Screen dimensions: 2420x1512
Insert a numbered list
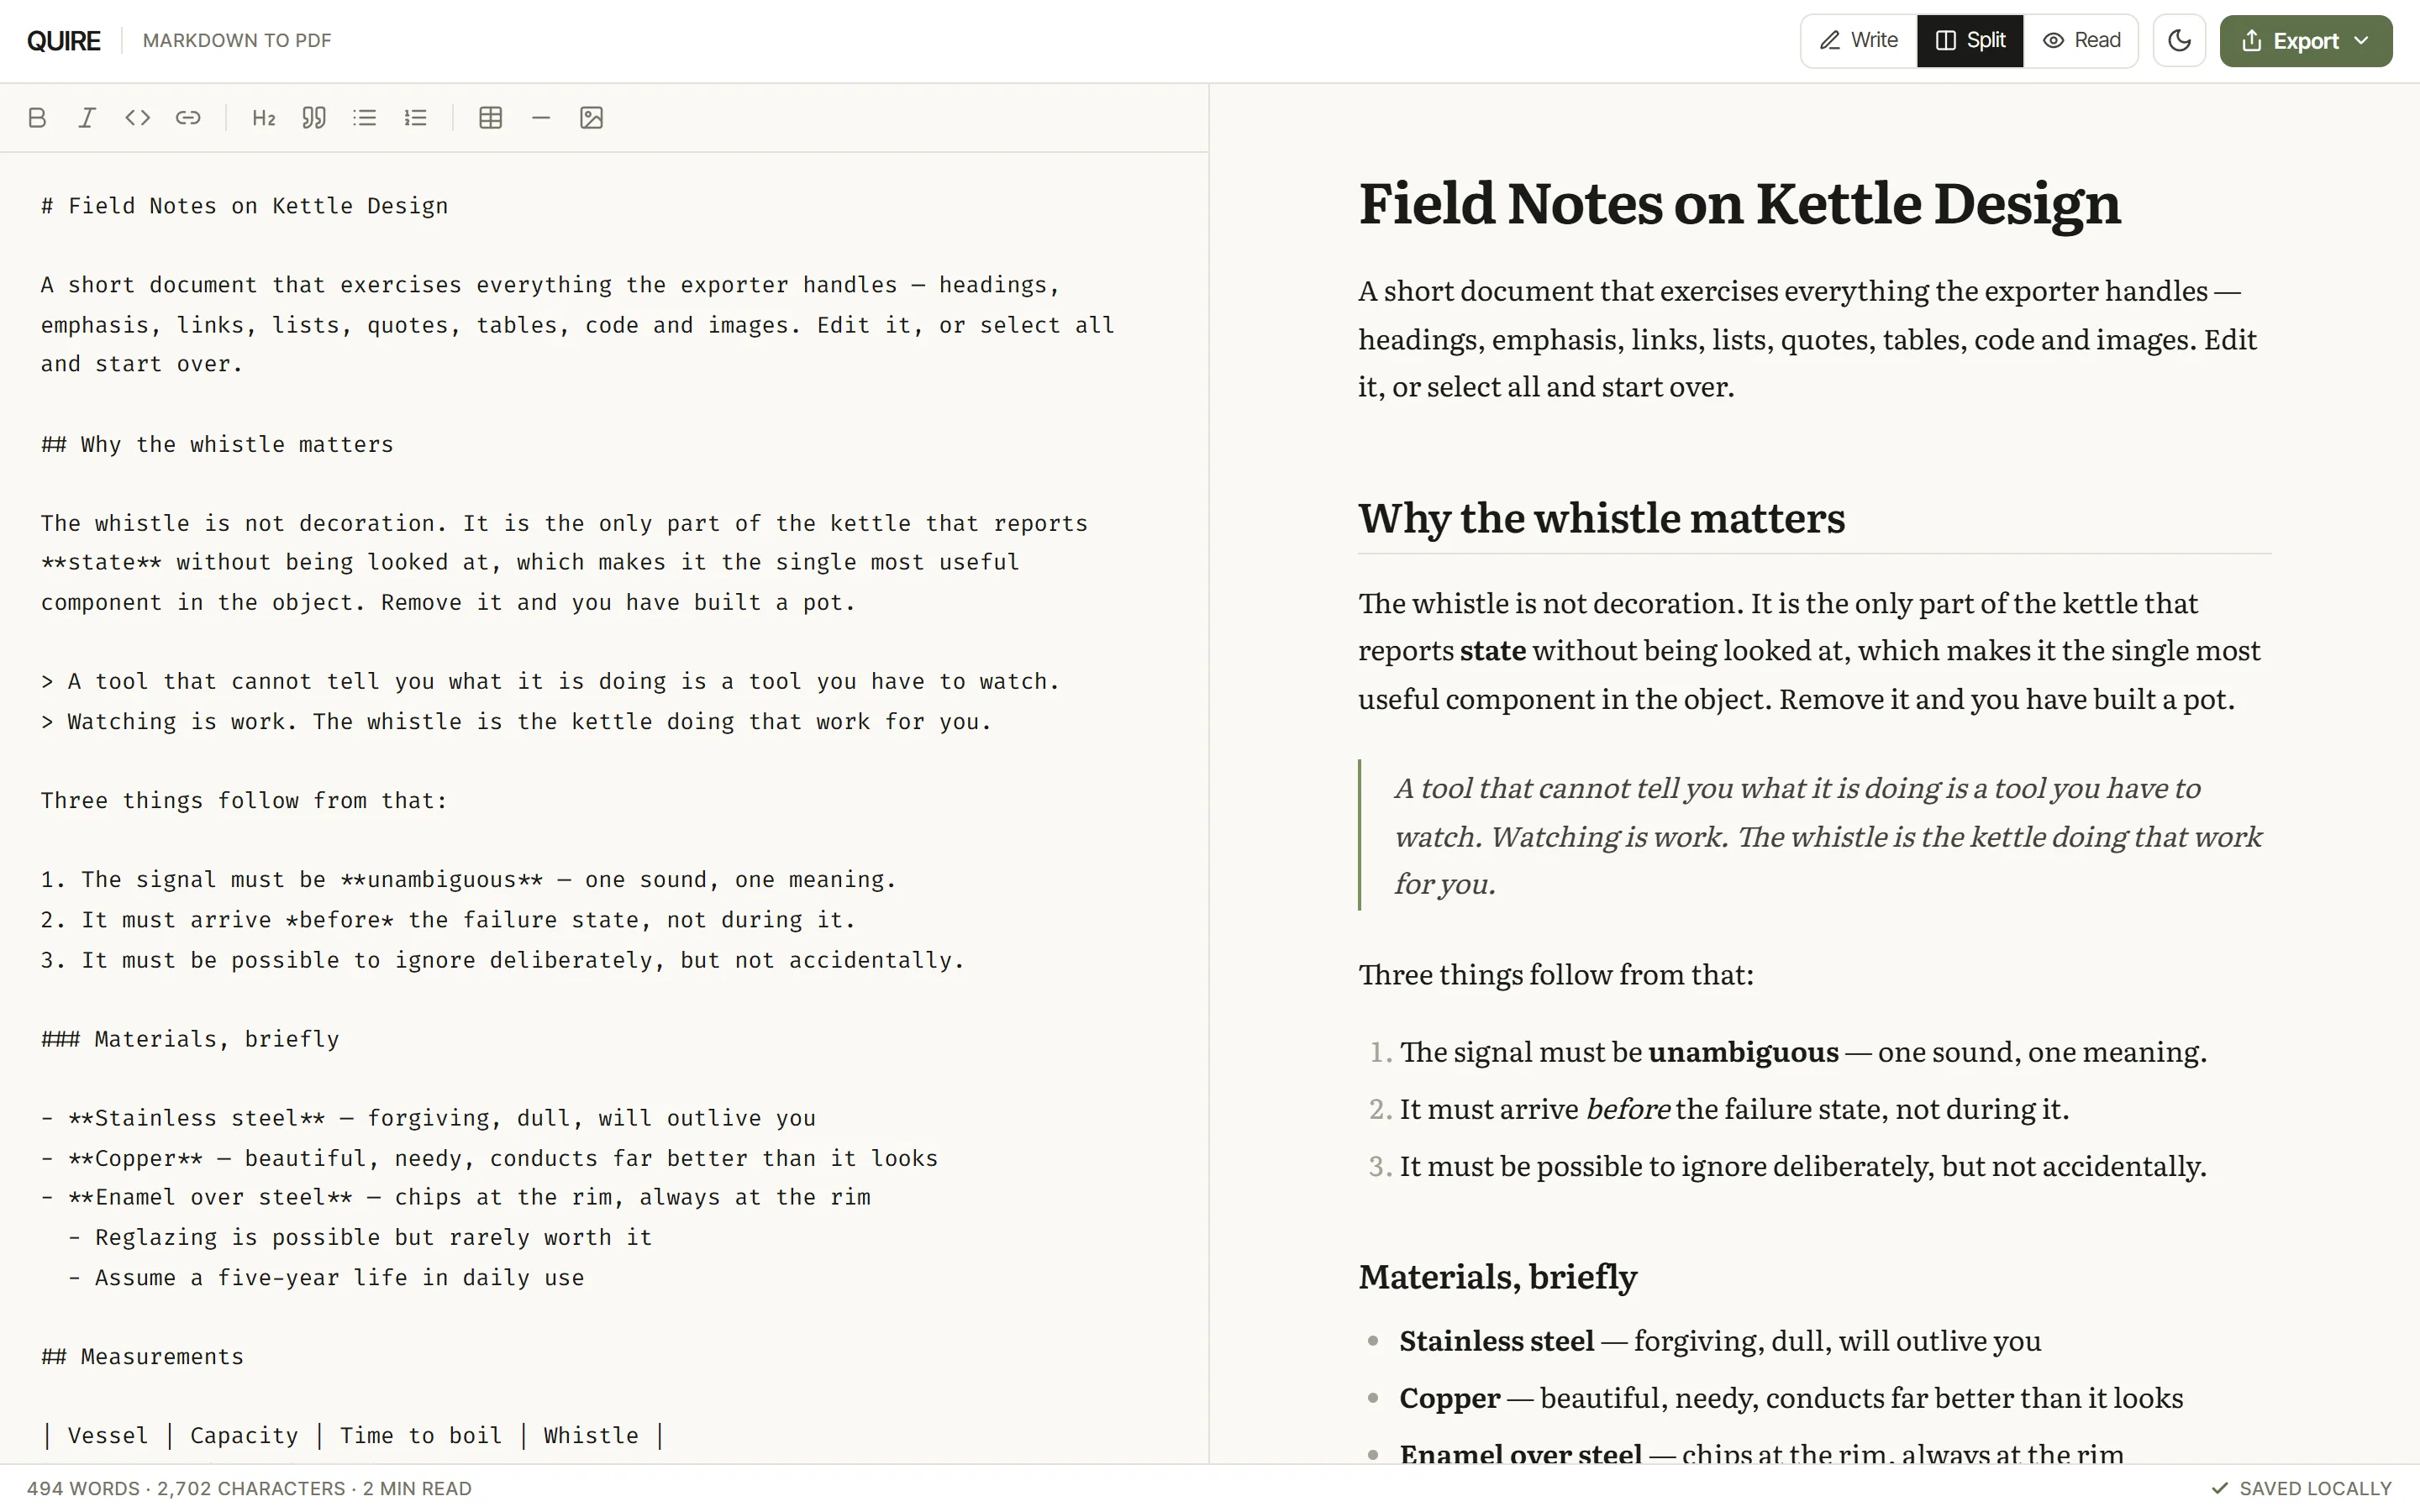click(415, 118)
